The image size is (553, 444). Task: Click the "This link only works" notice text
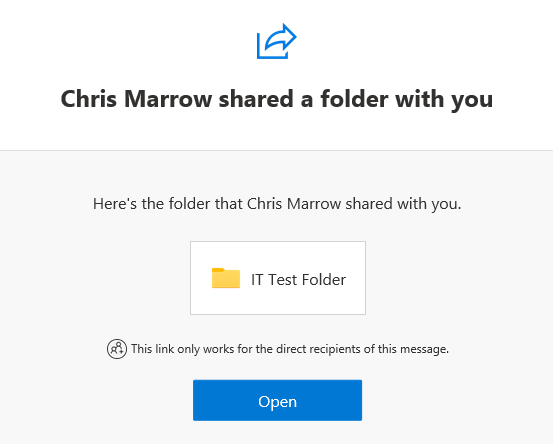tap(290, 349)
